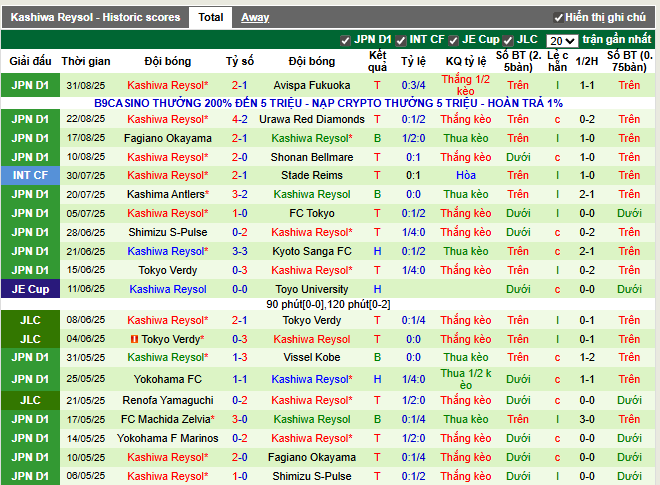This screenshot has width=660, height=485.
Task: Click Kashiwa Reysol in the 31/08/25 row
Action: [168, 85]
